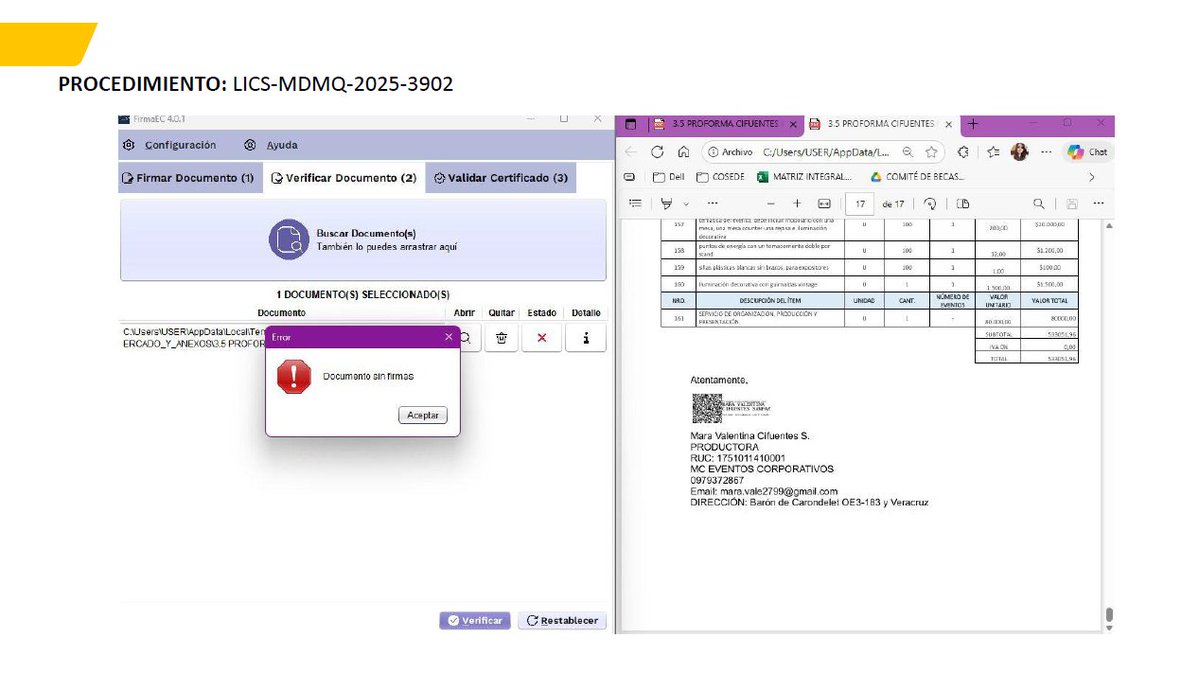Image resolution: width=1199 pixels, height=673 pixels.
Task: Remove document with the Quitar trash icon
Action: click(x=502, y=338)
